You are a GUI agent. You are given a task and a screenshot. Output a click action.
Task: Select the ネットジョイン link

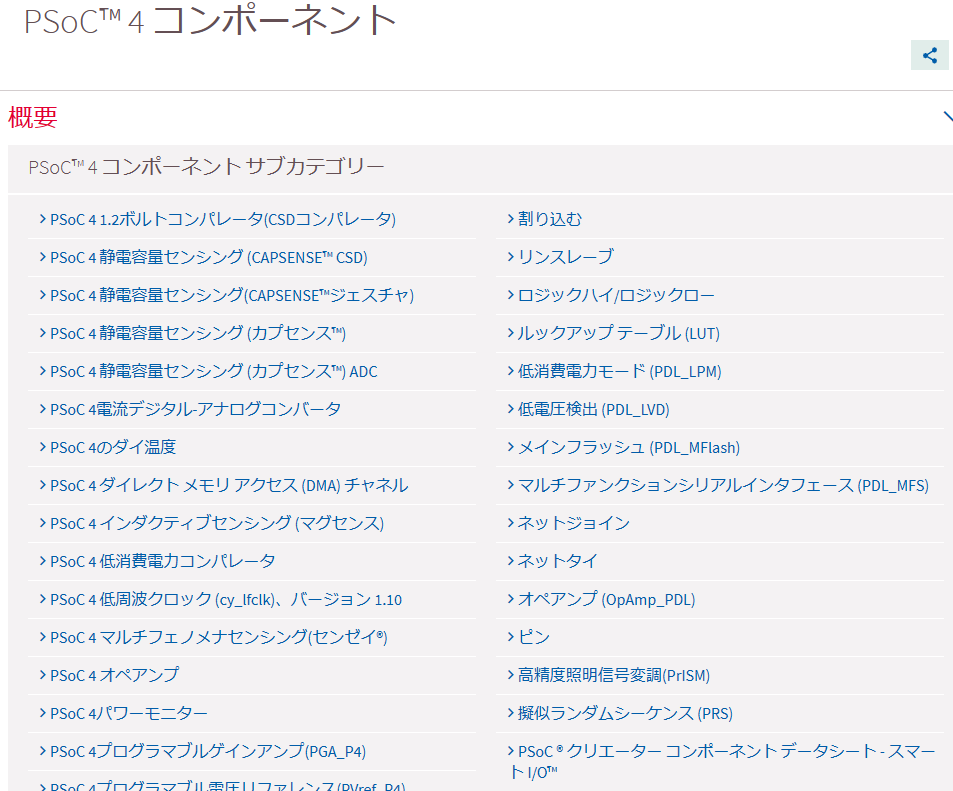click(x=573, y=523)
